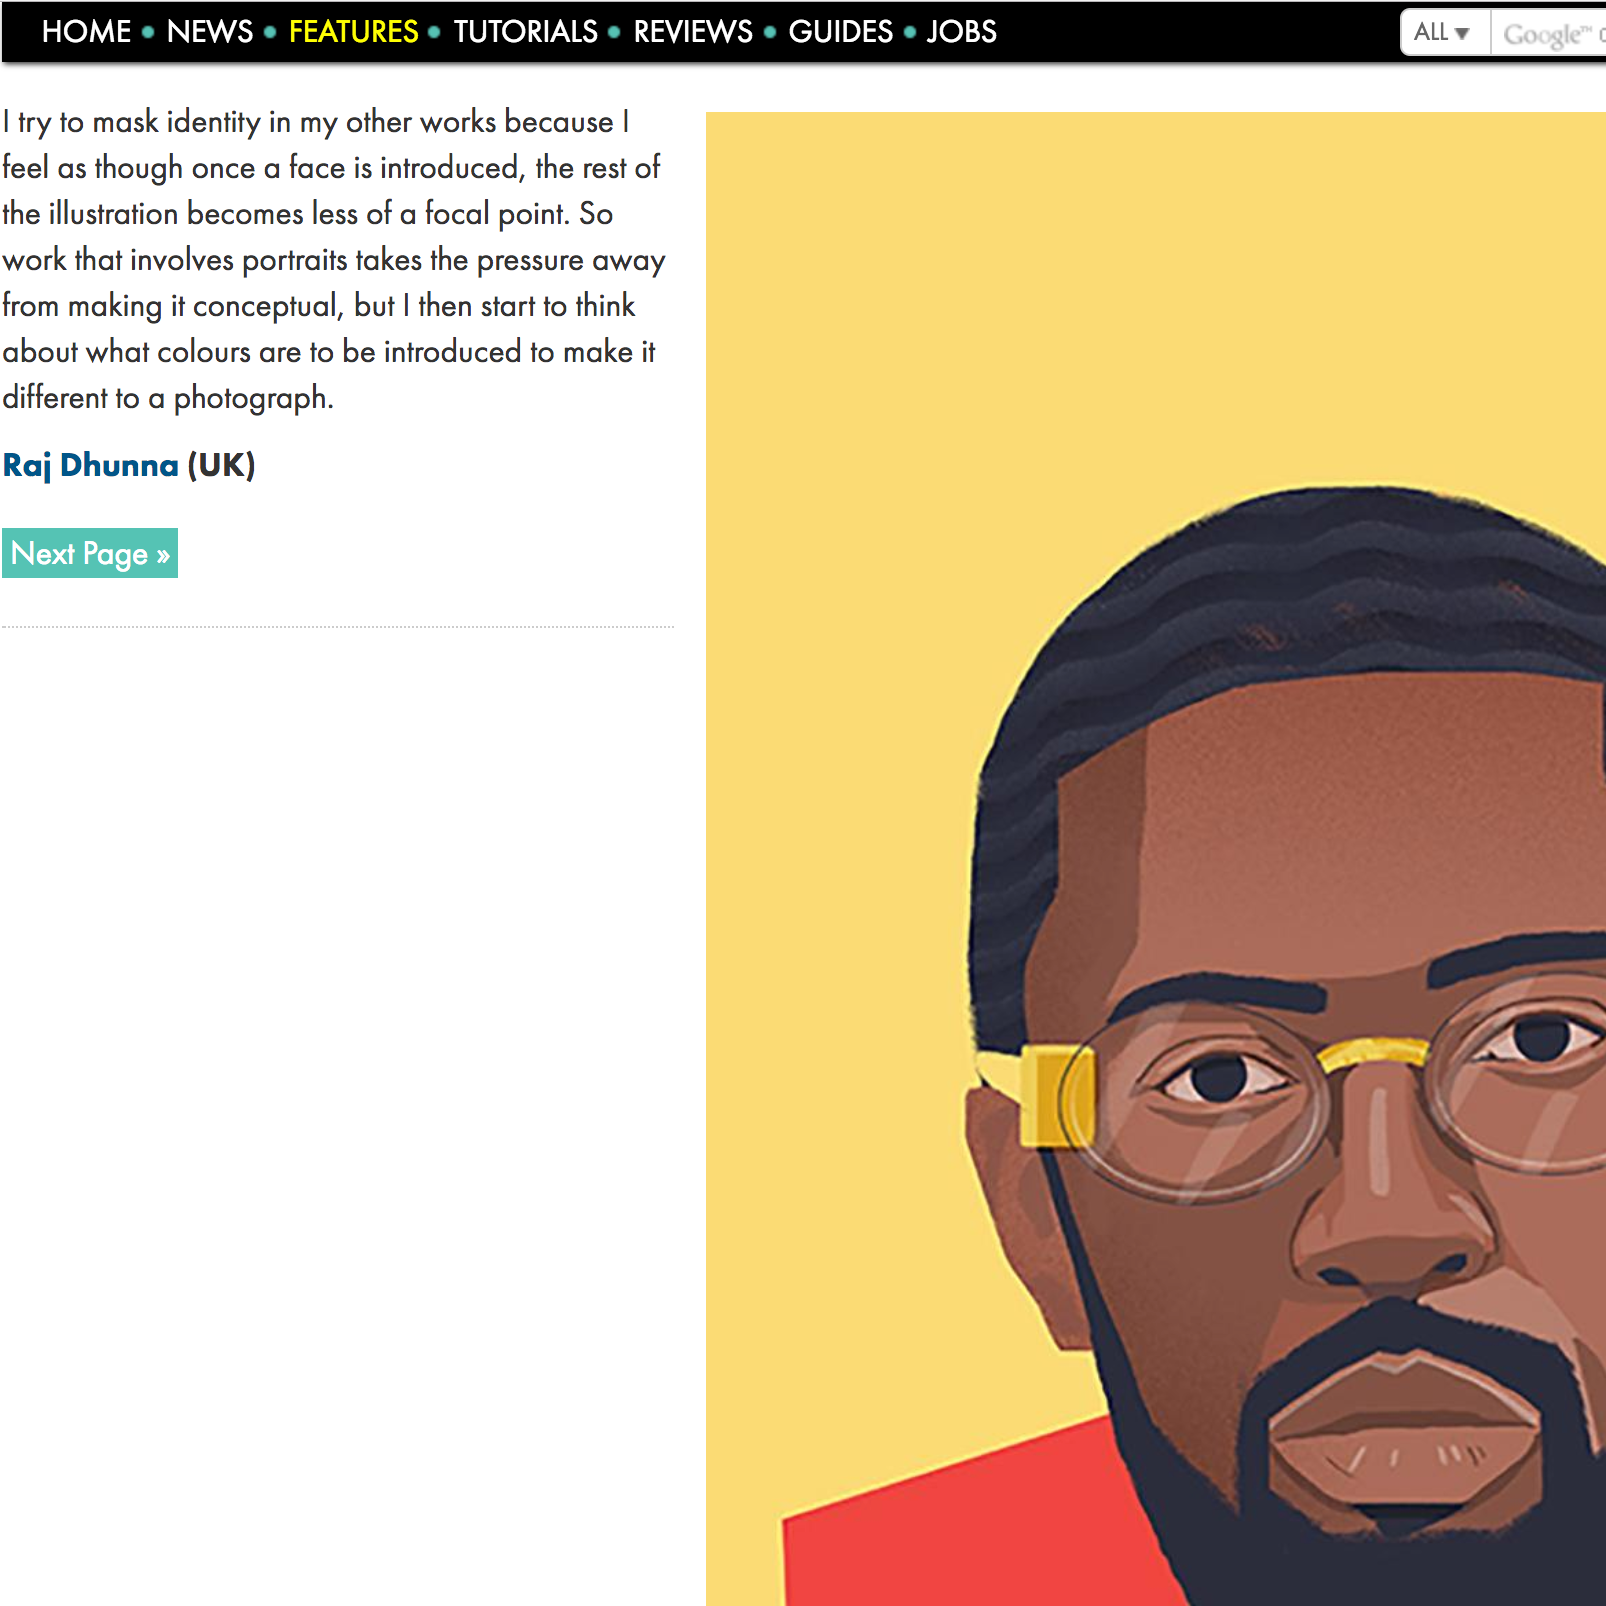Screen dimensions: 1606x1606
Task: Navigate to the REVIEWS section
Action: pos(692,32)
